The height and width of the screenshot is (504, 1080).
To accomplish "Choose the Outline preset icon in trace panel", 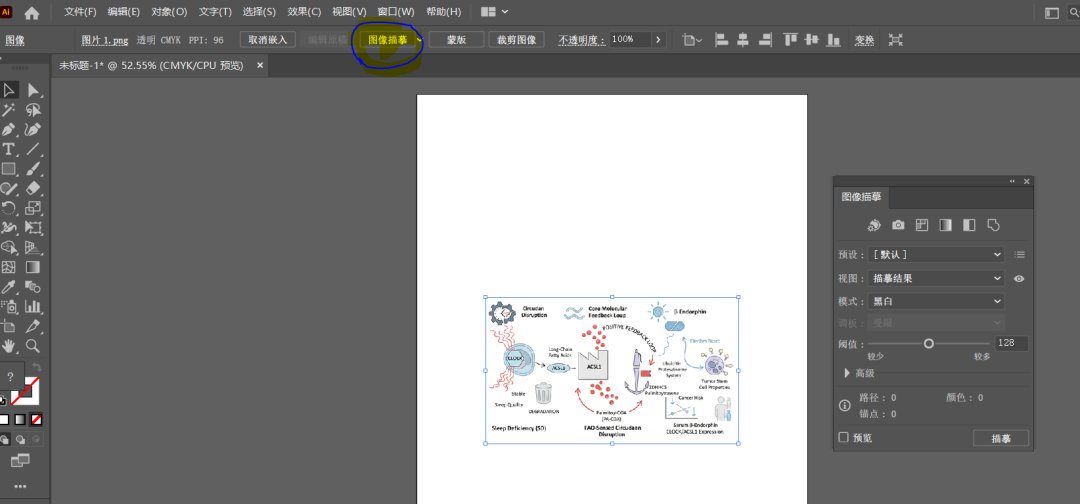I will coord(993,225).
